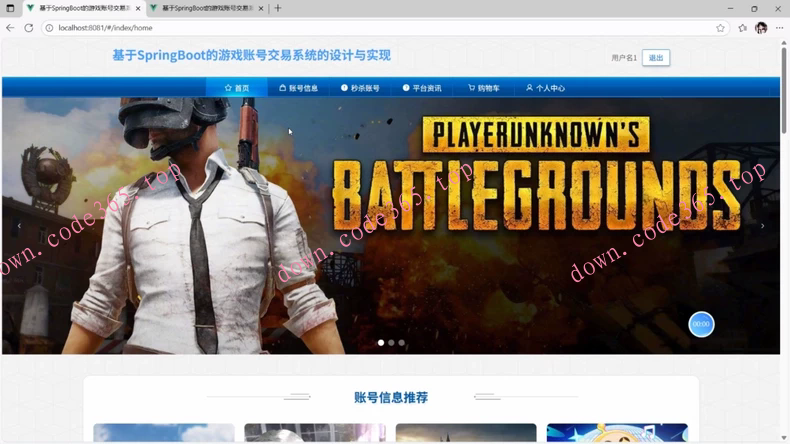790x444 pixels.
Task: Click the PUBG banner image
Action: (391, 226)
